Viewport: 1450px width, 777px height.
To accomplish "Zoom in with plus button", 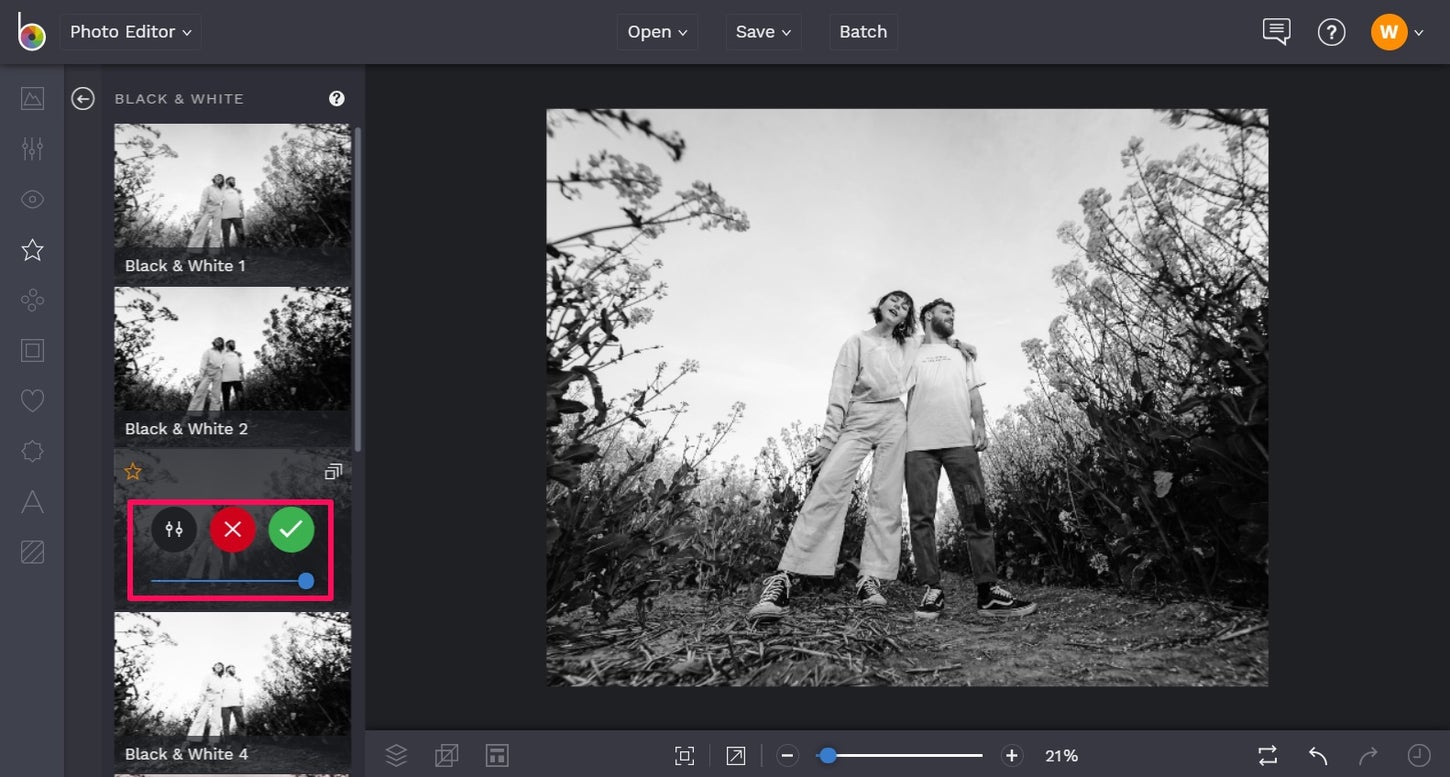I will pyautogui.click(x=1012, y=756).
